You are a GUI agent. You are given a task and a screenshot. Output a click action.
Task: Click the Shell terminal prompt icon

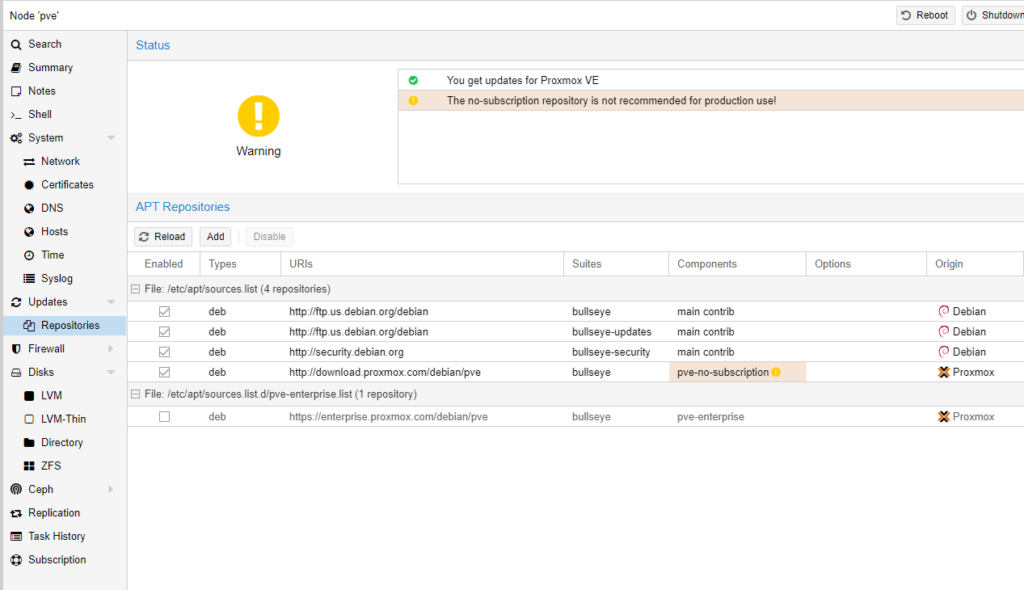(x=16, y=115)
